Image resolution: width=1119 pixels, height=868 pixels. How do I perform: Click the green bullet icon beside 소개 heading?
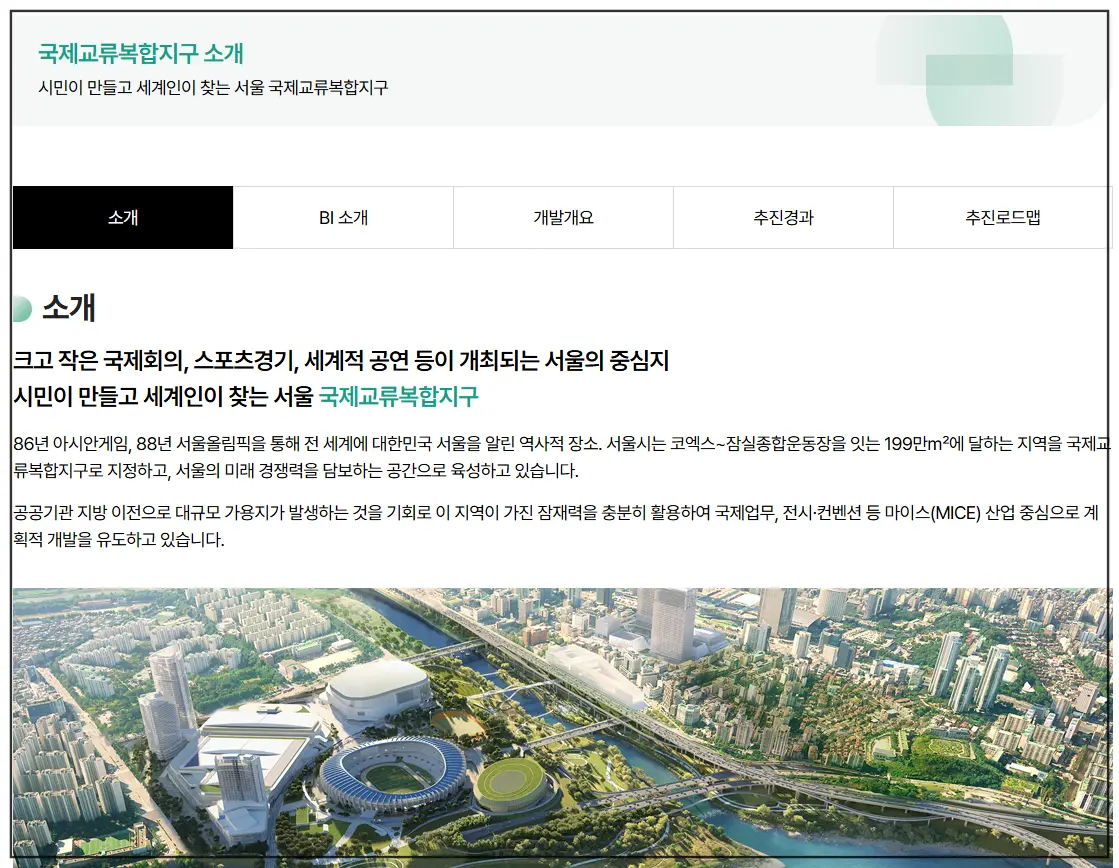point(21,308)
